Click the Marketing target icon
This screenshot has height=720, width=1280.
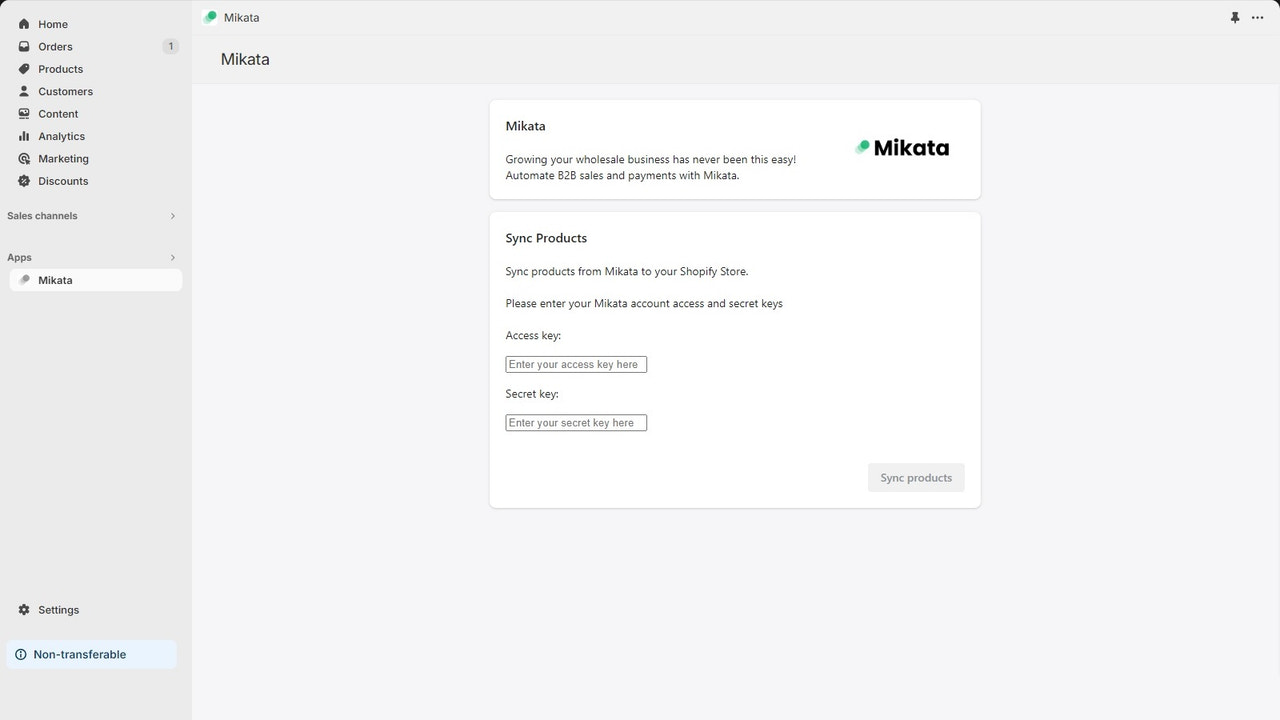click(24, 159)
